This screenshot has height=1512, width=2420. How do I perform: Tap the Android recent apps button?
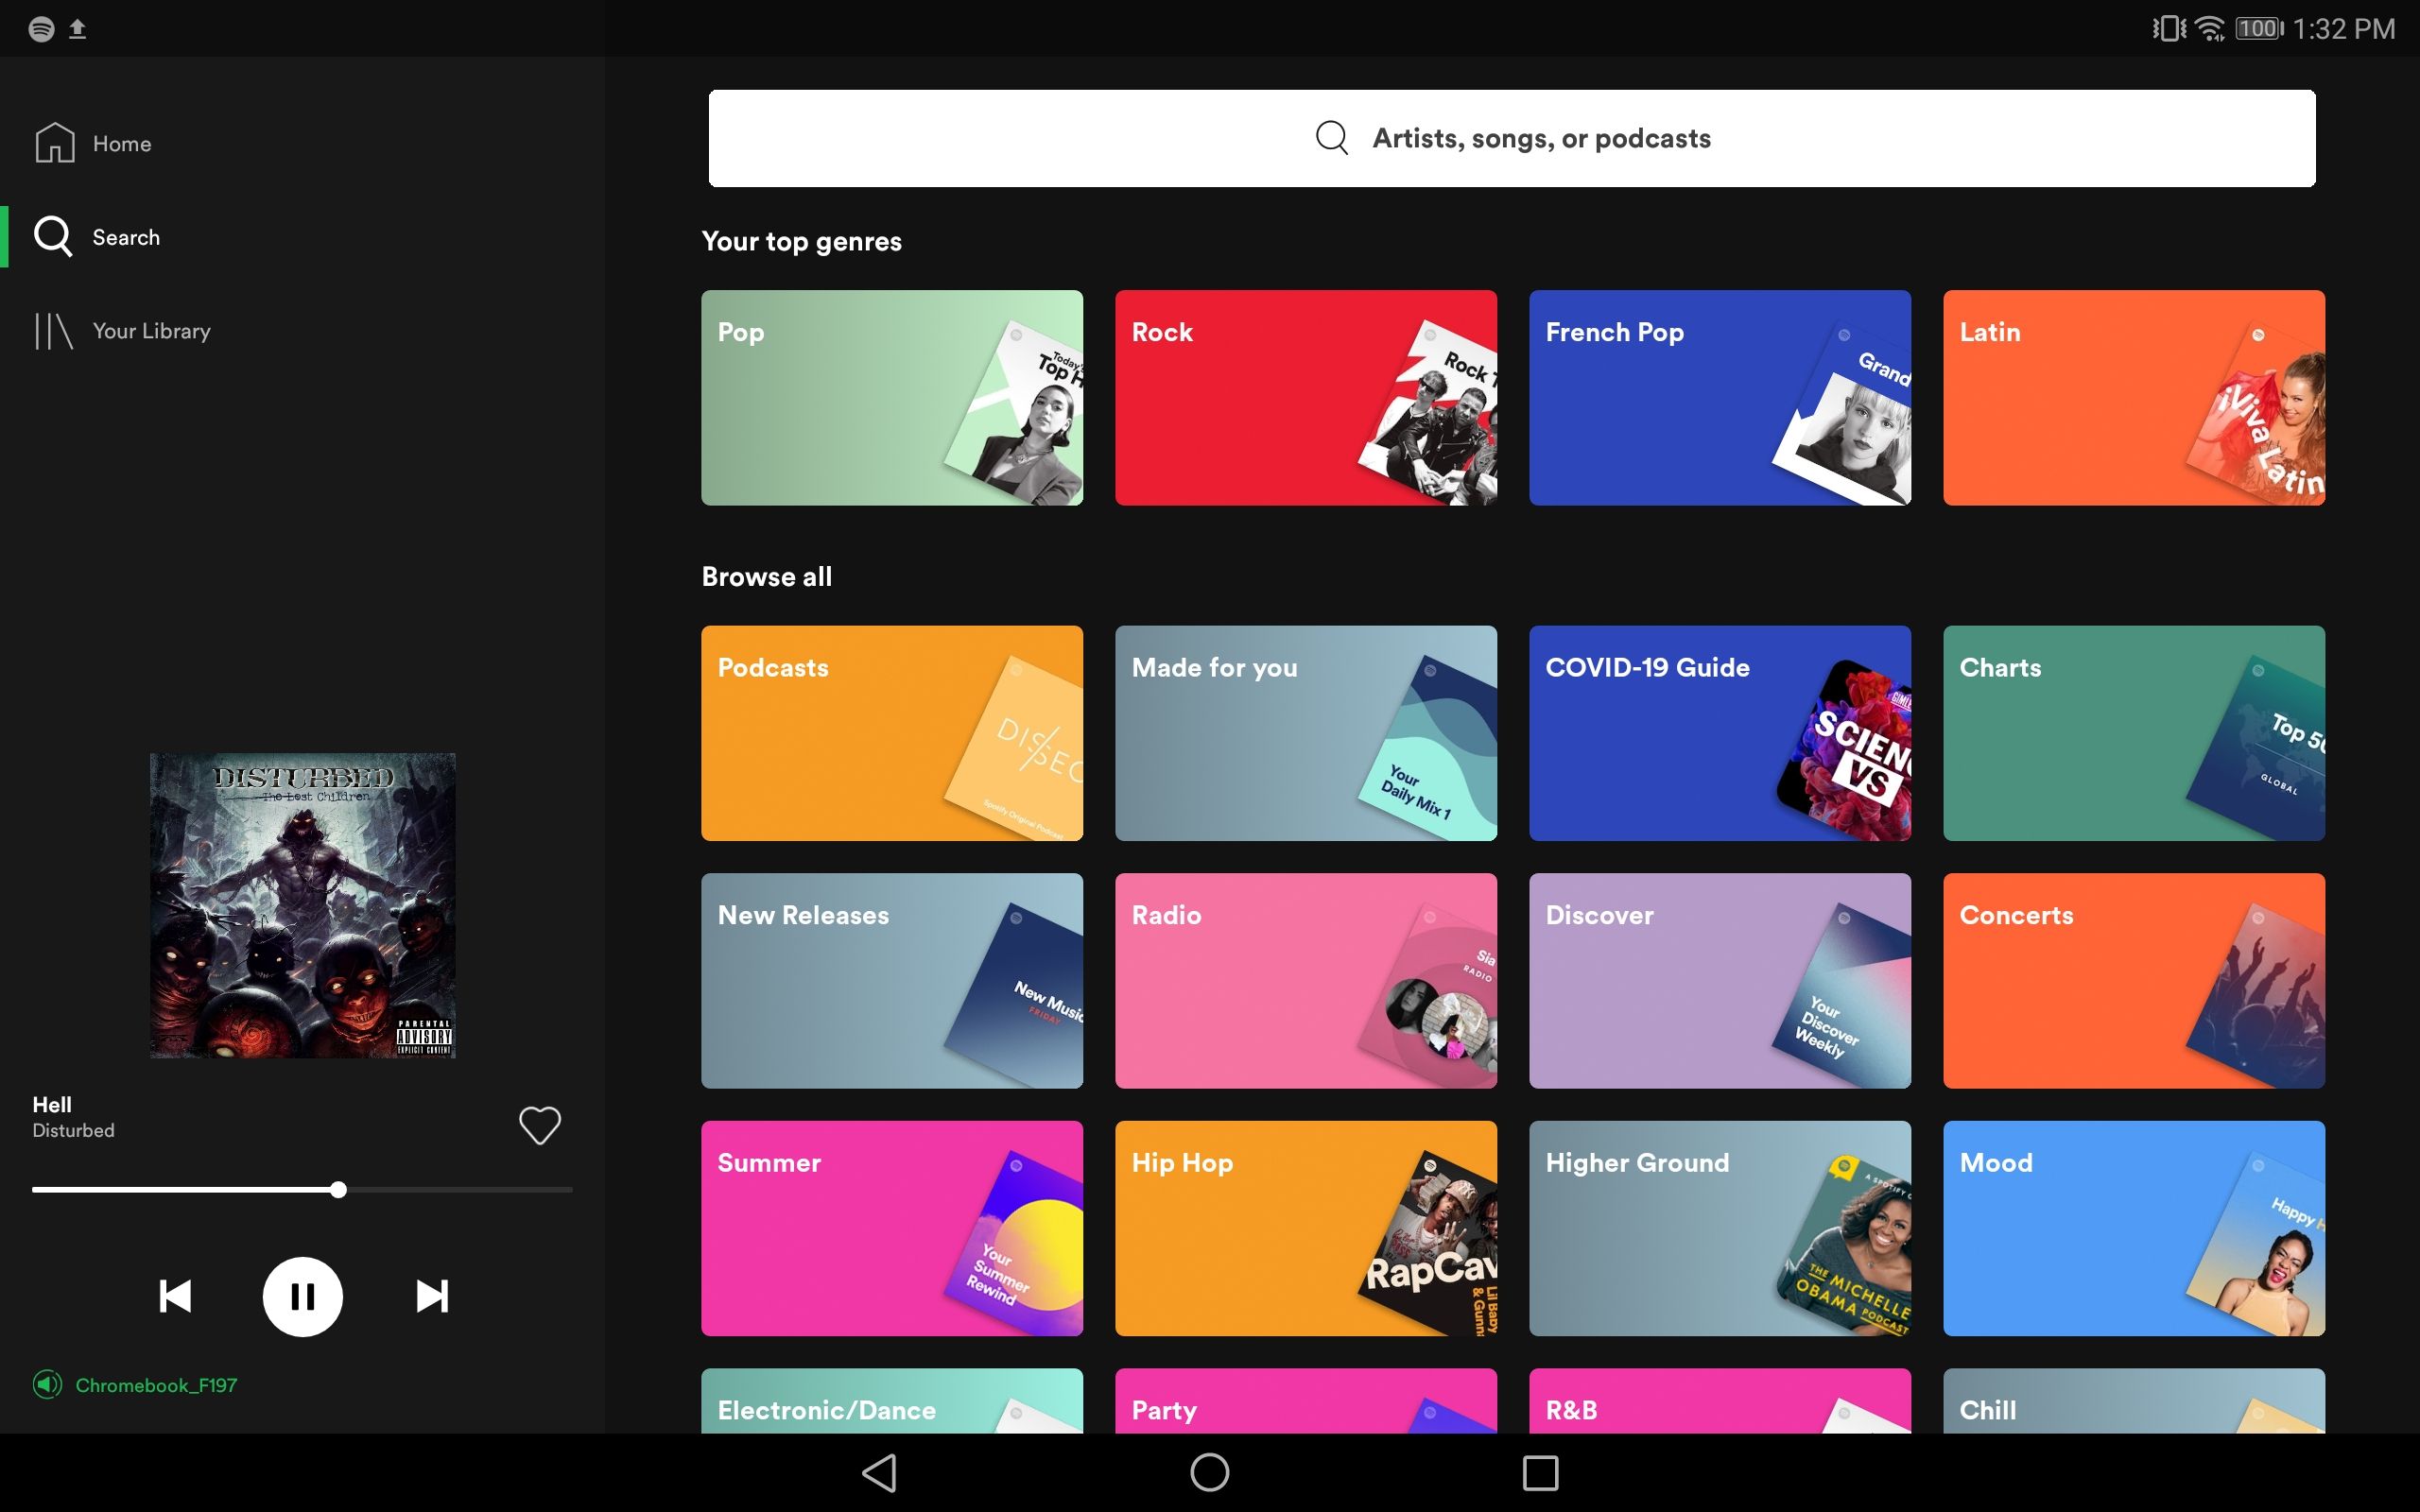[x=1540, y=1472]
